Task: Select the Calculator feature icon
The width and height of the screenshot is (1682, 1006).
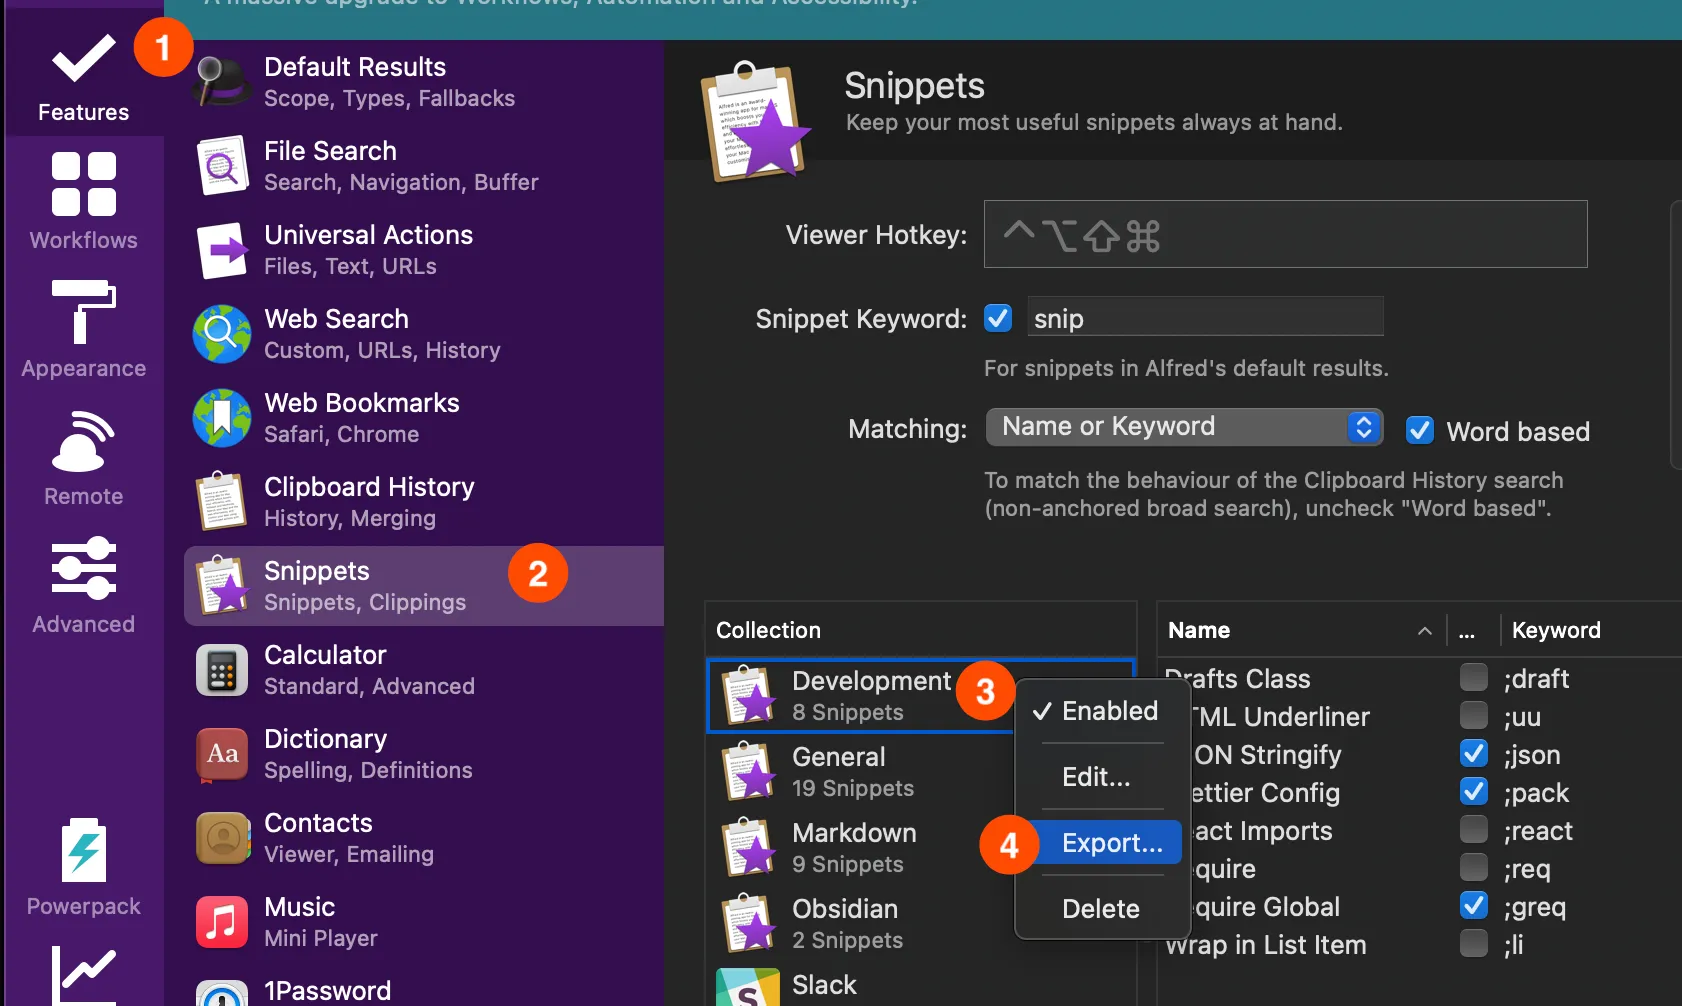Action: coord(222,670)
